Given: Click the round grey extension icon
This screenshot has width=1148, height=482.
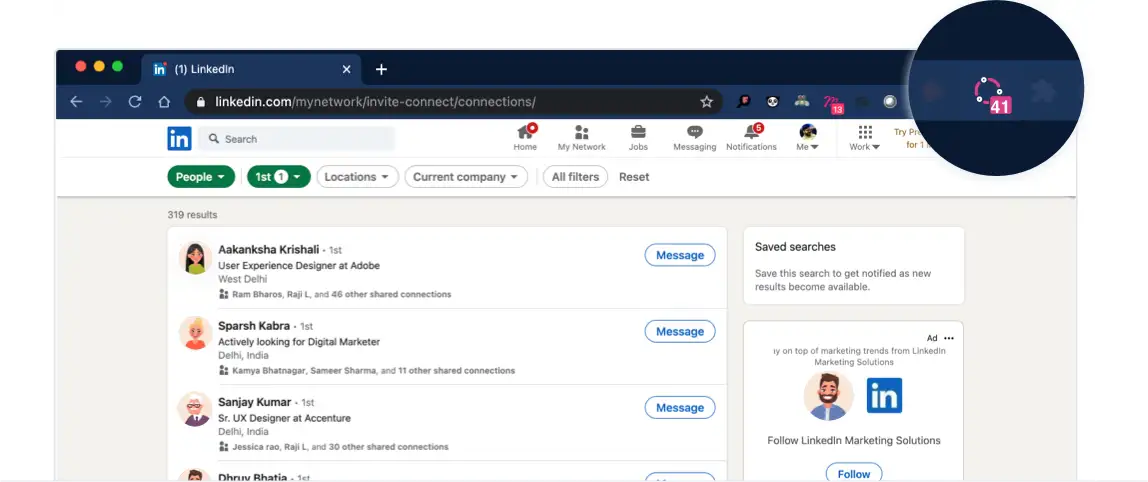Looking at the screenshot, I should (x=890, y=102).
